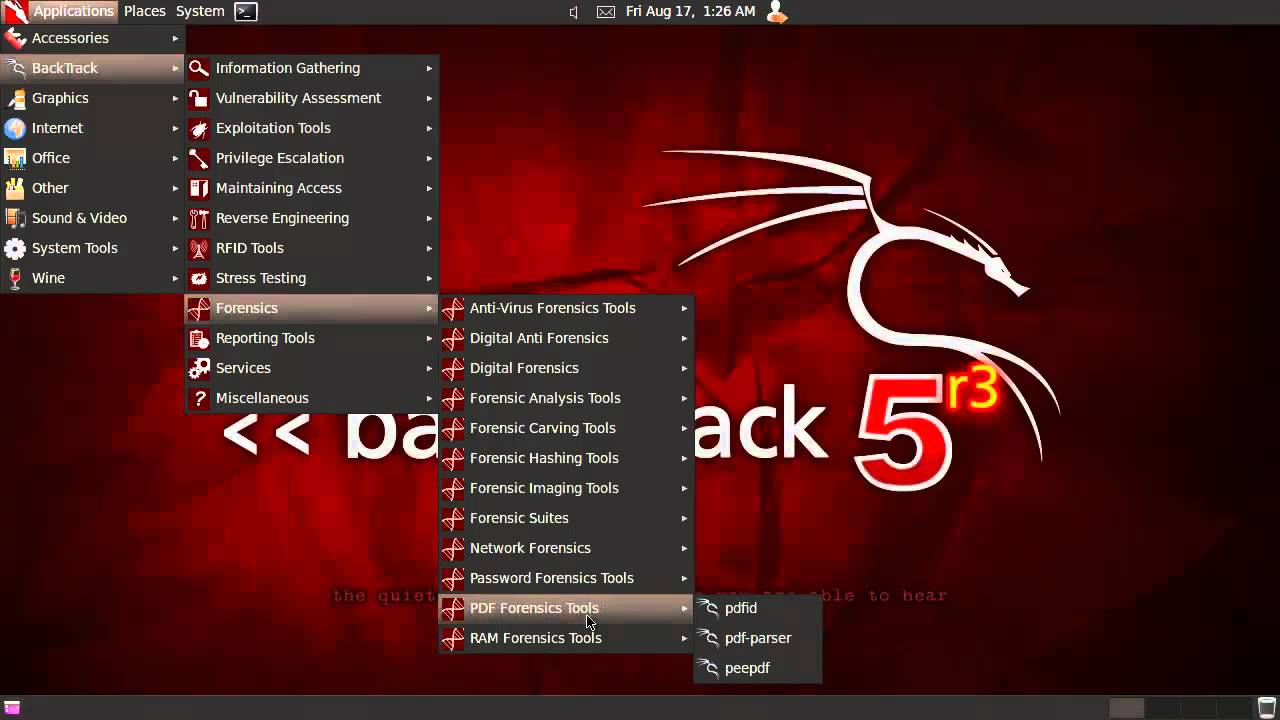Viewport: 1280px width, 720px height.
Task: Click the user session icon
Action: 777,12
